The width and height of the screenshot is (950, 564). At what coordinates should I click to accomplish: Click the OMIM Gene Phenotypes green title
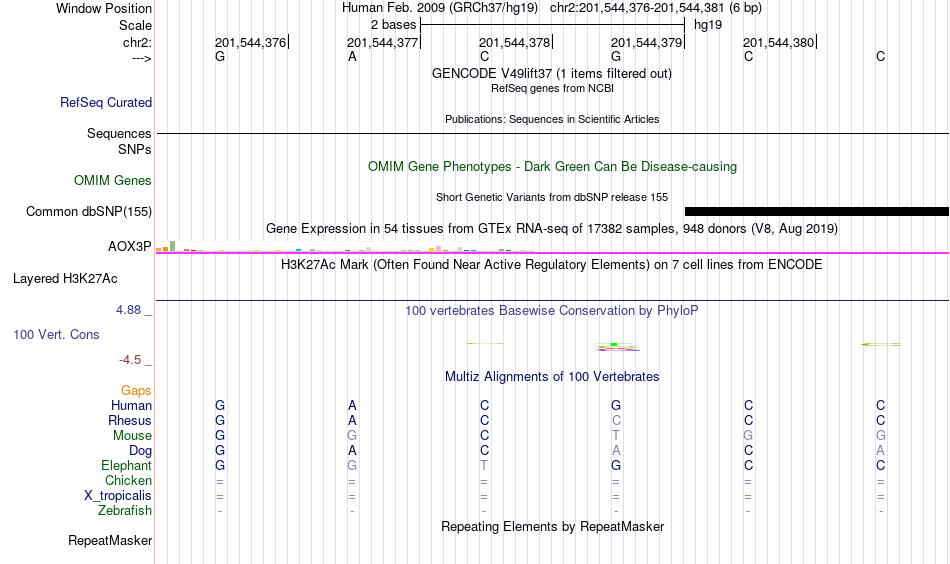[x=553, y=167]
